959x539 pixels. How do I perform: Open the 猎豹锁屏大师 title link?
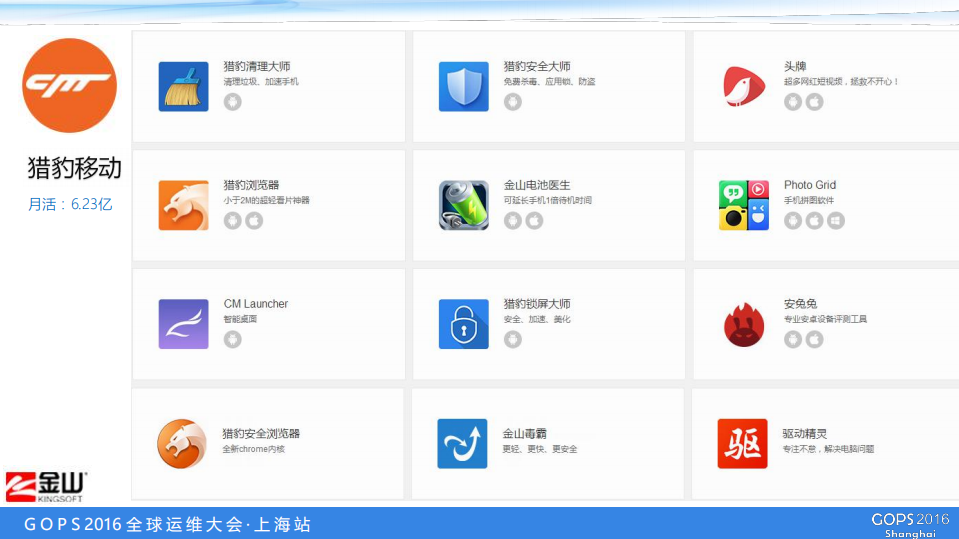pos(537,303)
